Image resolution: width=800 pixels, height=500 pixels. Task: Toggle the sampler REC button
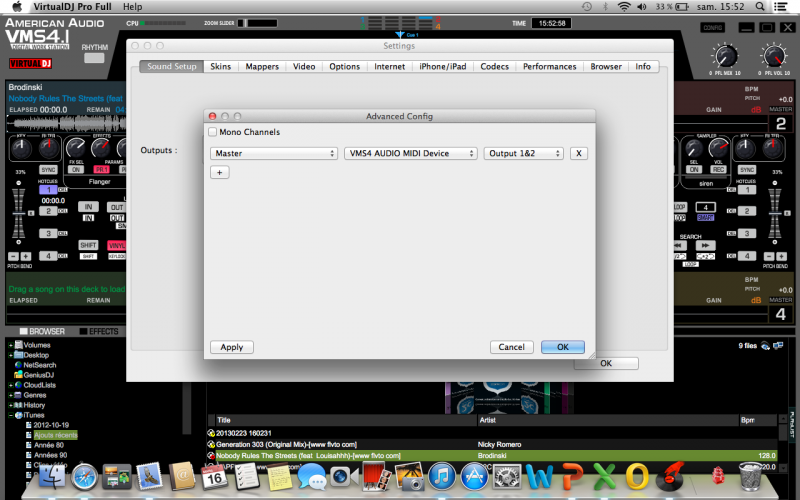pos(718,169)
